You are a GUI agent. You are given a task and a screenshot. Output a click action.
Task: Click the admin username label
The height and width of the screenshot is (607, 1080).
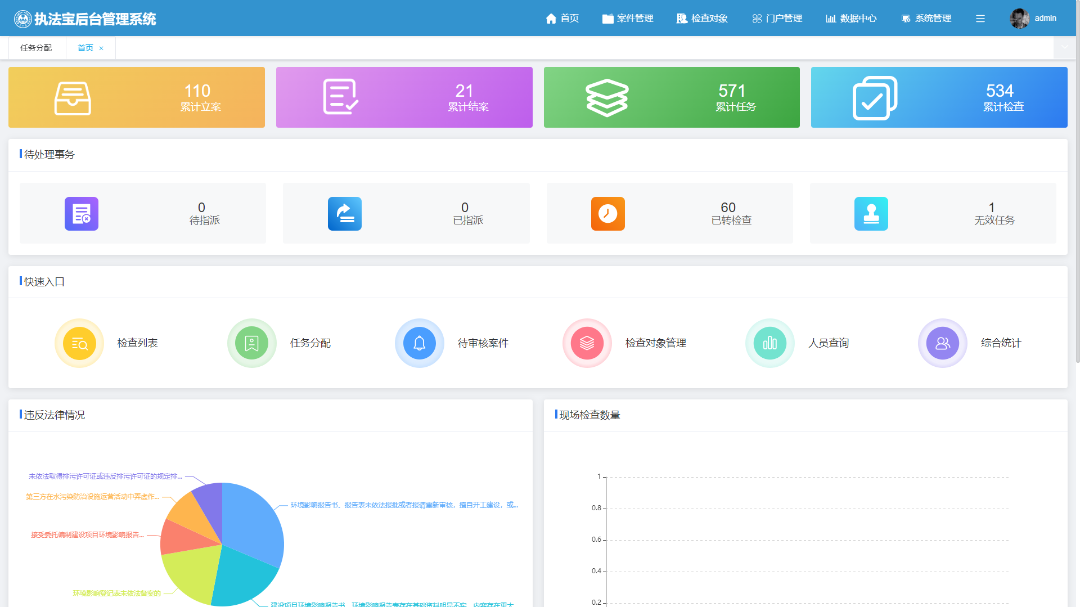pos(1045,19)
